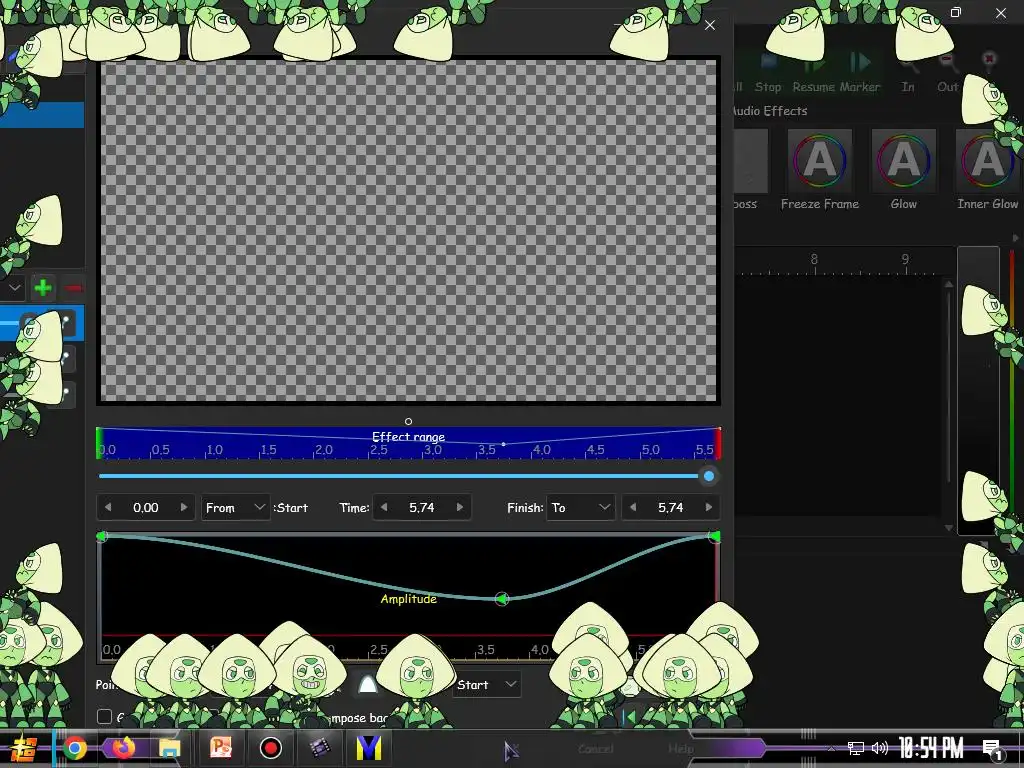The height and width of the screenshot is (768, 1024).
Task: Decrease the Time value with left arrow
Action: (384, 507)
